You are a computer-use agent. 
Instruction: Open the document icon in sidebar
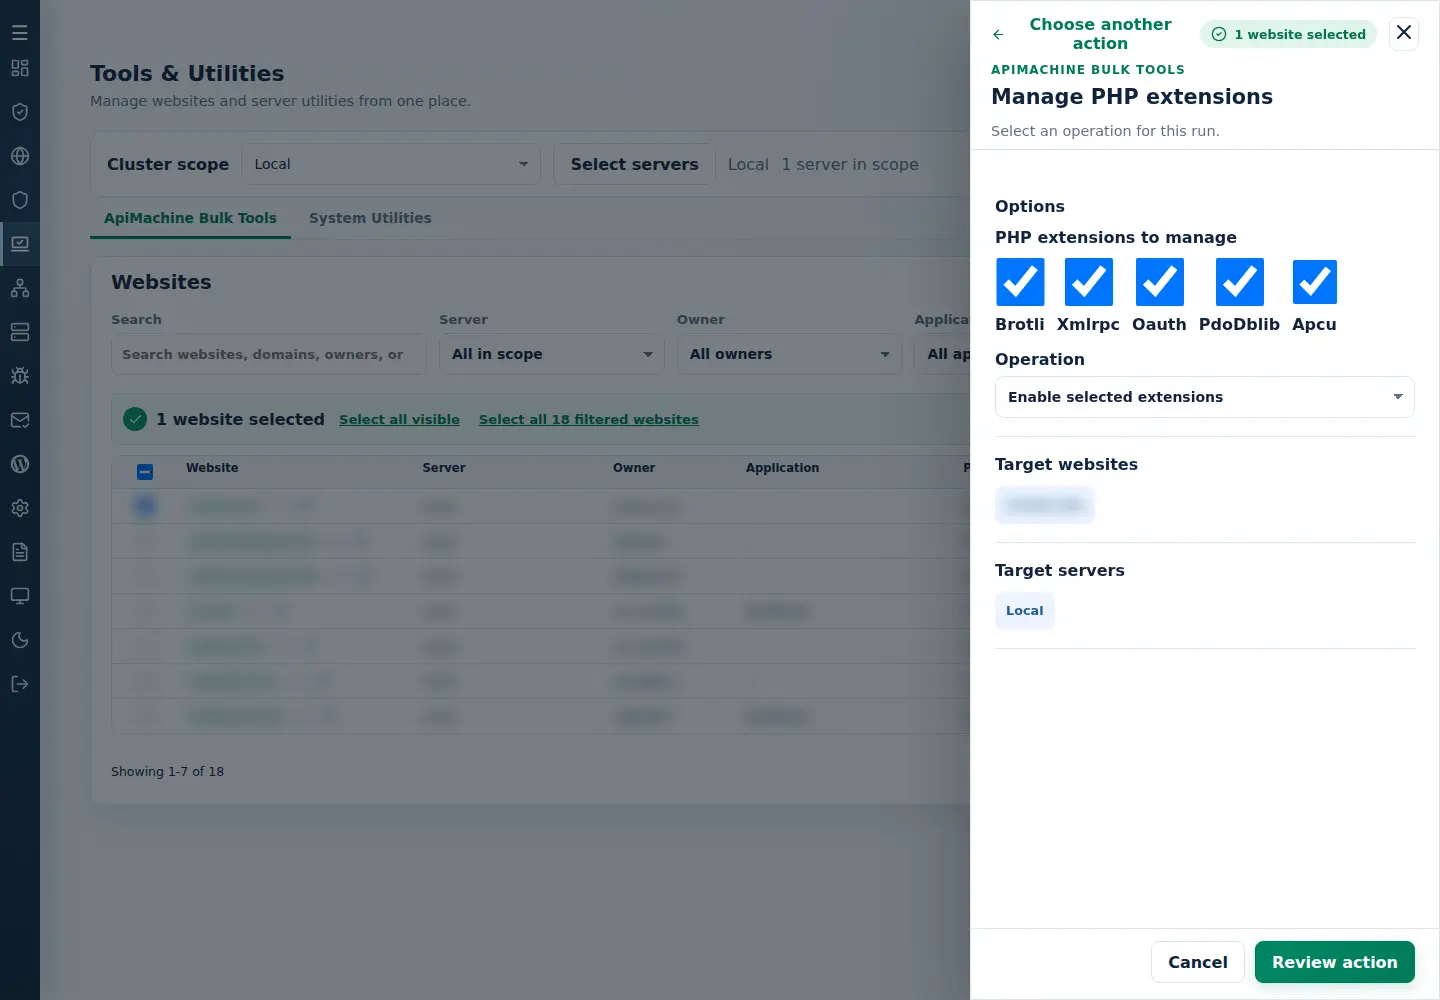click(20, 552)
